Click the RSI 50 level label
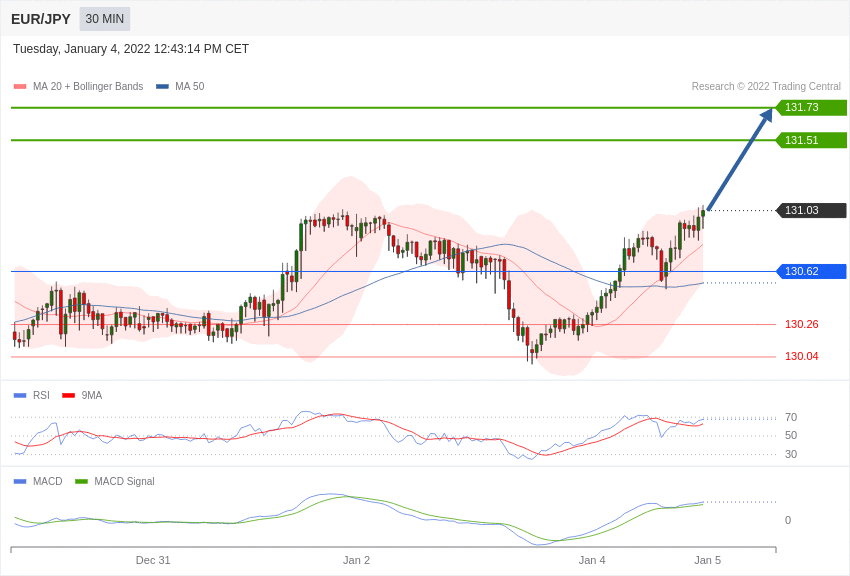The height and width of the screenshot is (576, 850). (x=791, y=435)
